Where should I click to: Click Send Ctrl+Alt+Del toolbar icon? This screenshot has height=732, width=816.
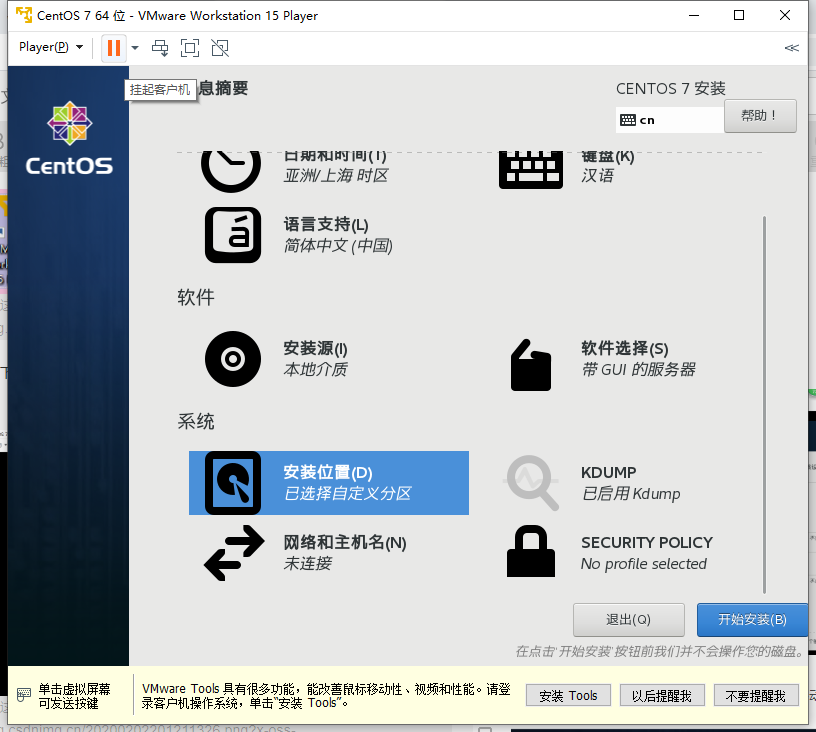click(160, 48)
